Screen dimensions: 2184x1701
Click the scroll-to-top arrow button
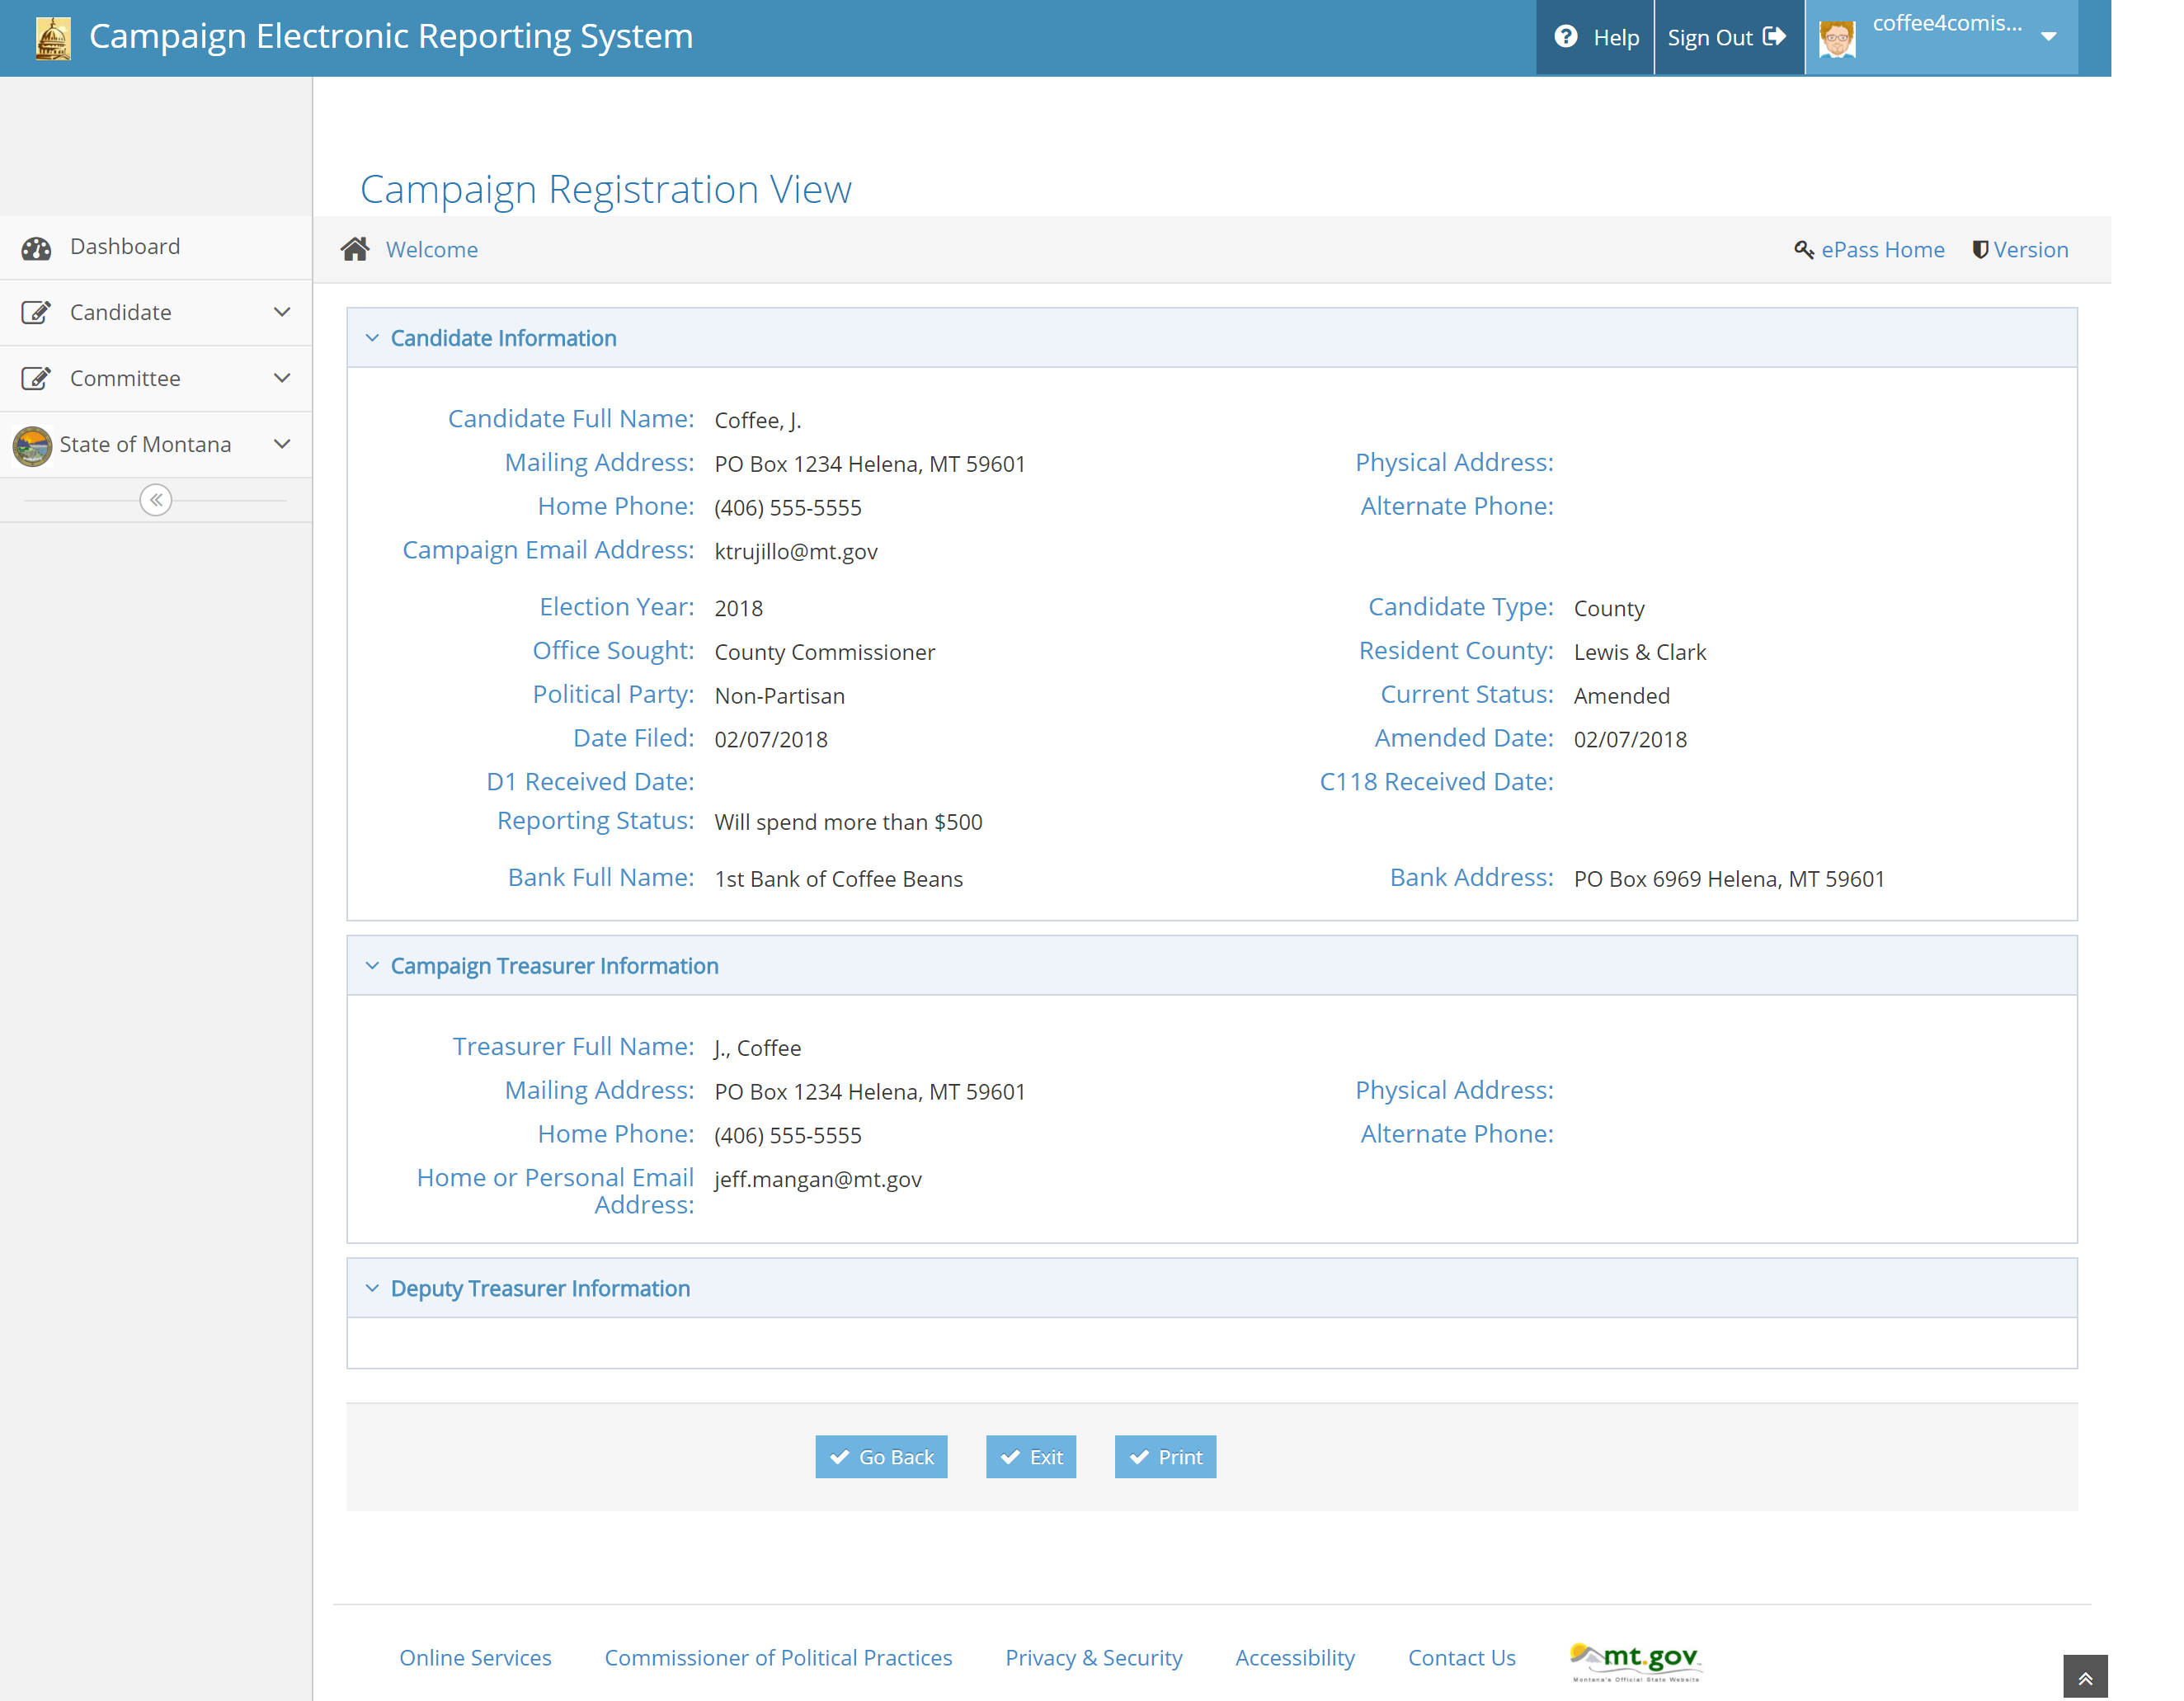coord(2084,1677)
